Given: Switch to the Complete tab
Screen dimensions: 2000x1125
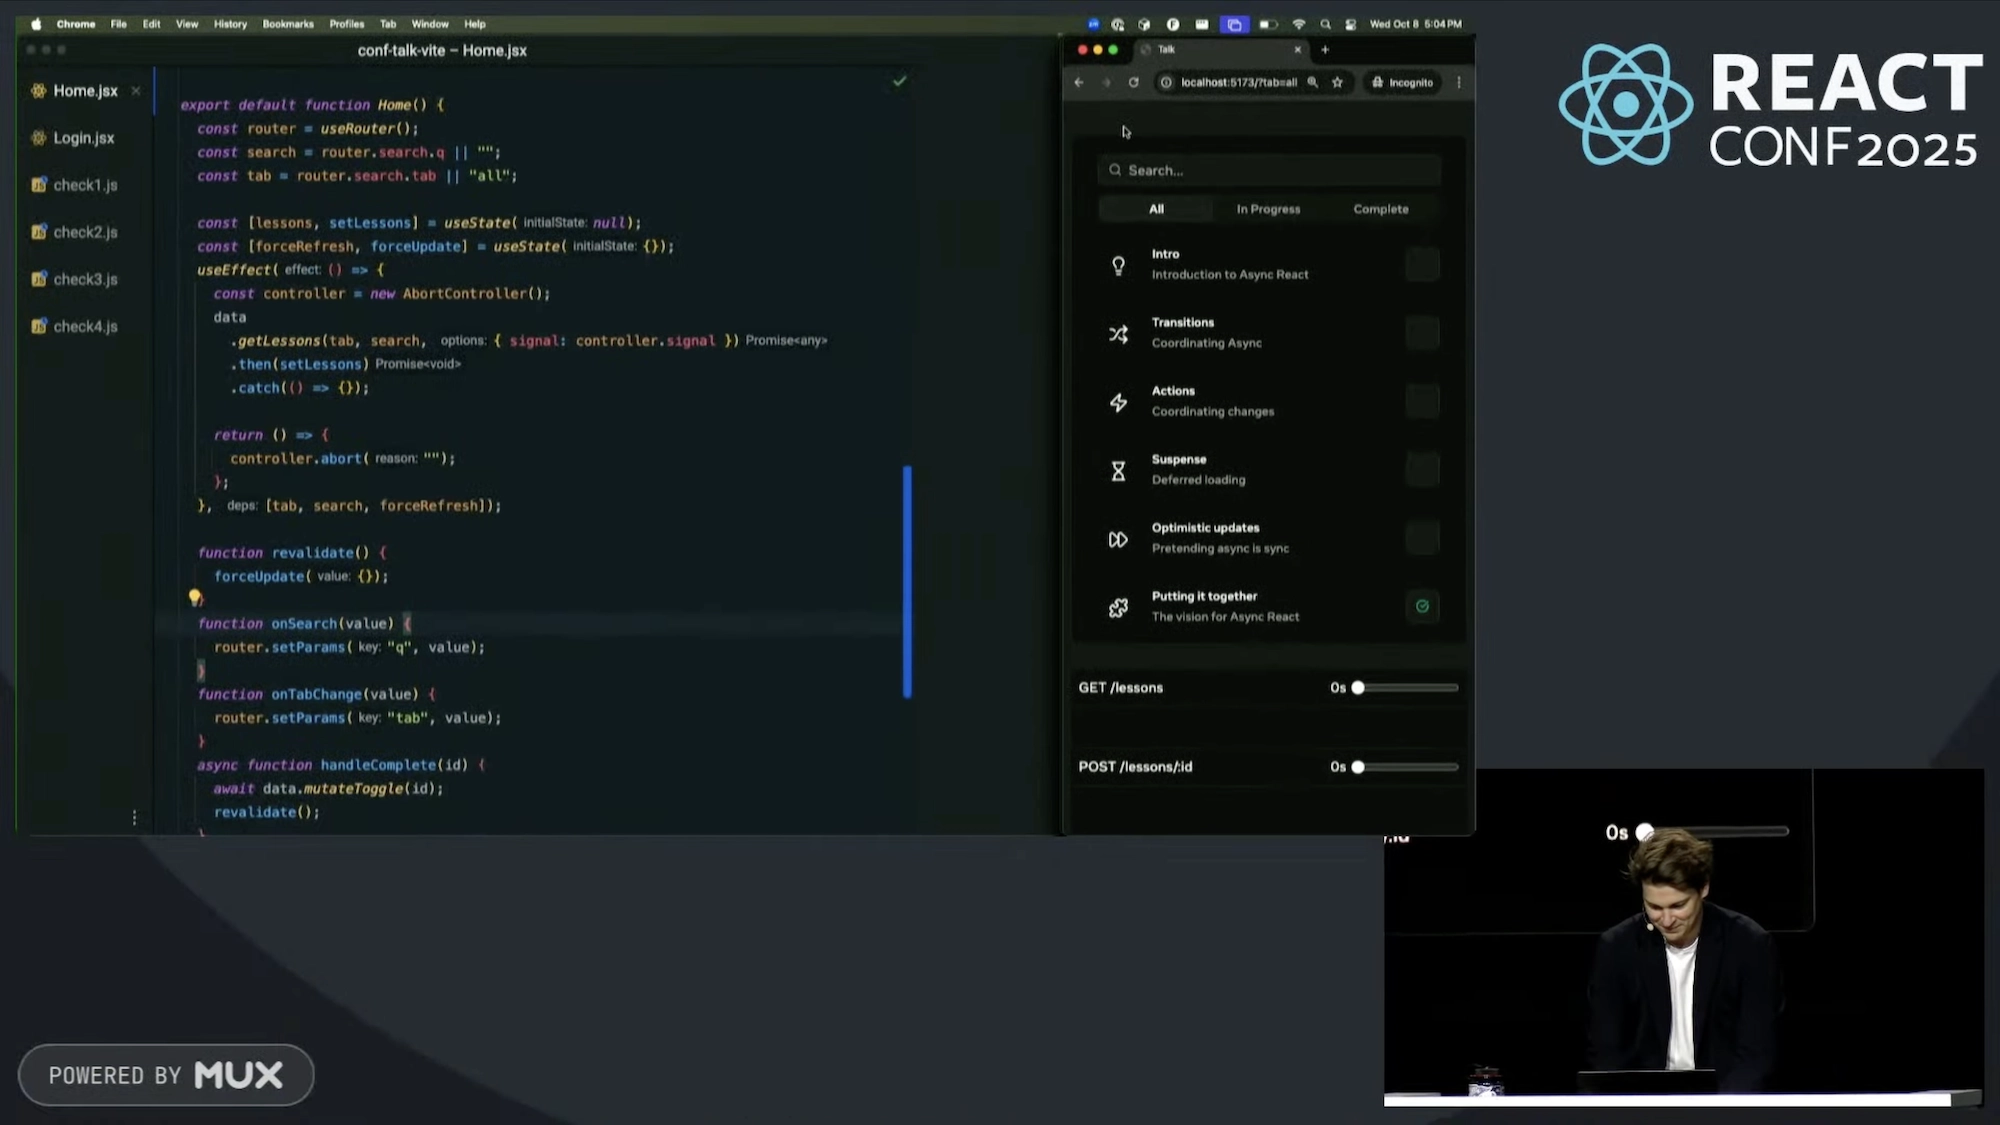Looking at the screenshot, I should coord(1380,209).
